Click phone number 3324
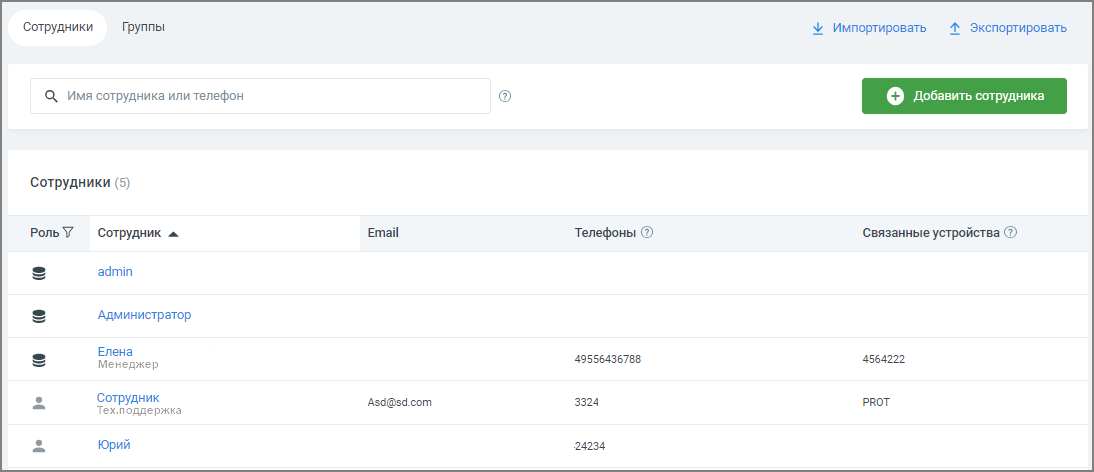Image resolution: width=1094 pixels, height=472 pixels. pyautogui.click(x=586, y=402)
